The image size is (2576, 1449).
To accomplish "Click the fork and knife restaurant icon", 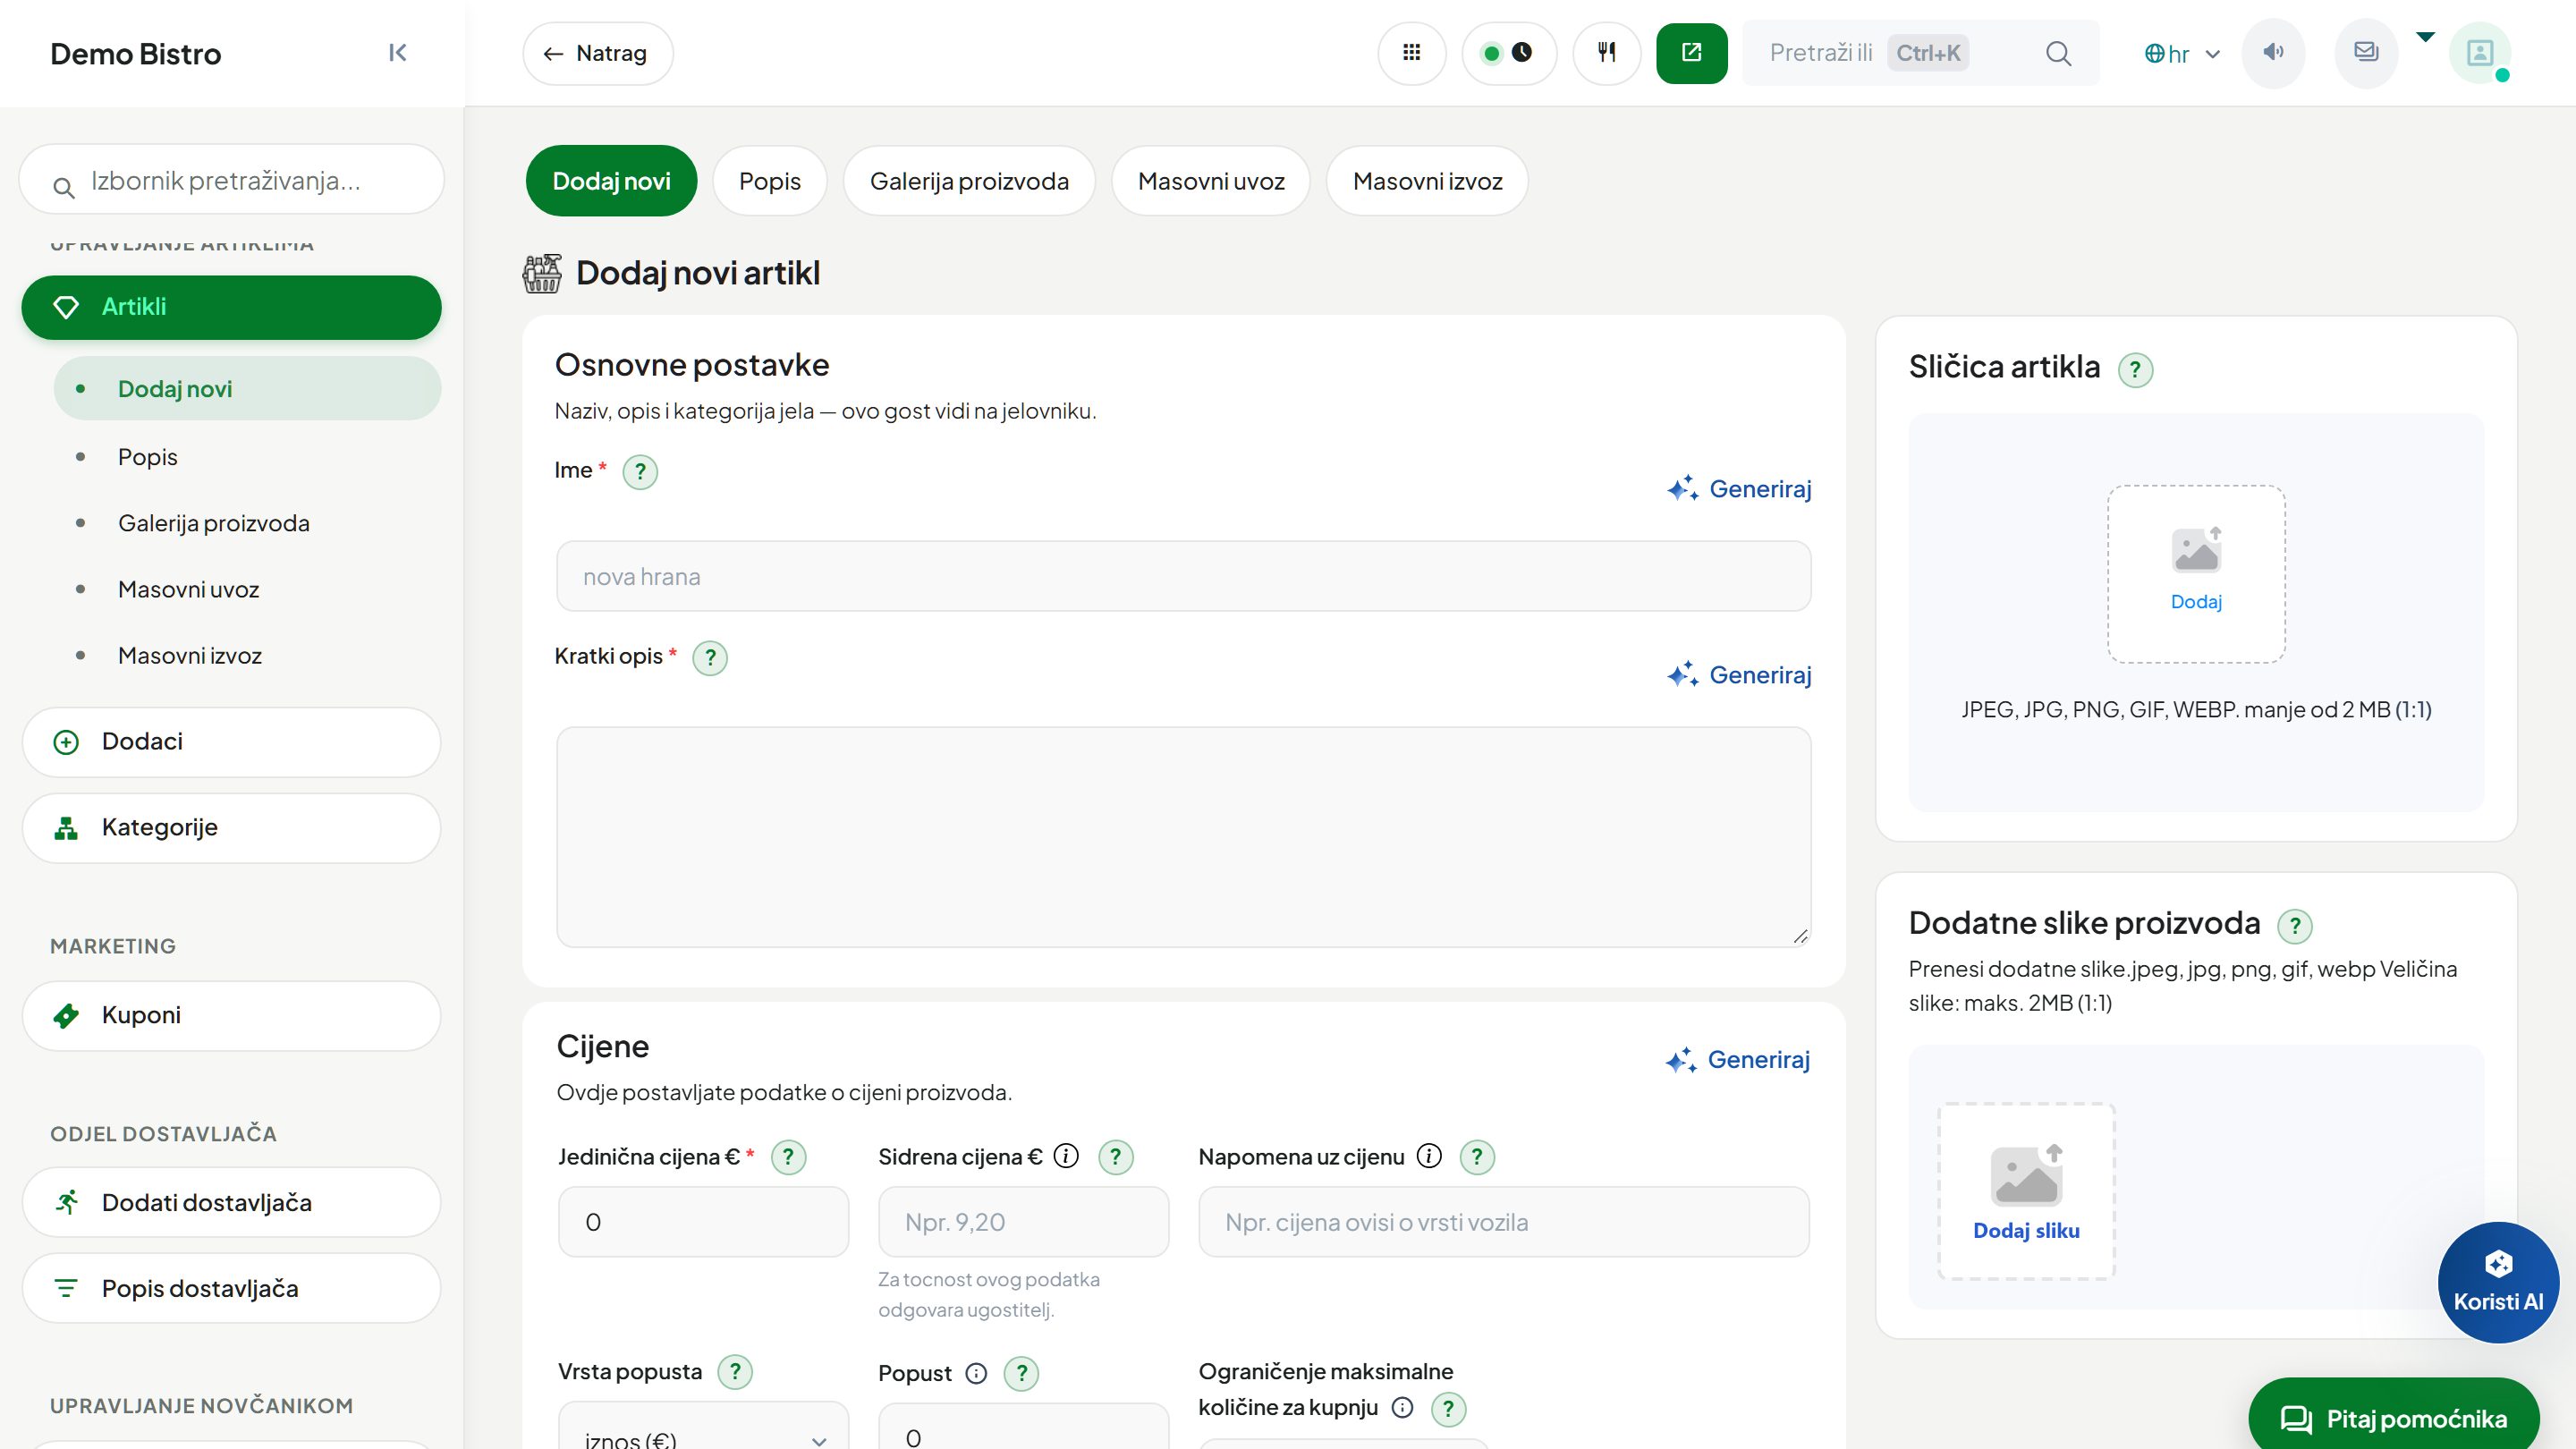I will [x=1606, y=53].
